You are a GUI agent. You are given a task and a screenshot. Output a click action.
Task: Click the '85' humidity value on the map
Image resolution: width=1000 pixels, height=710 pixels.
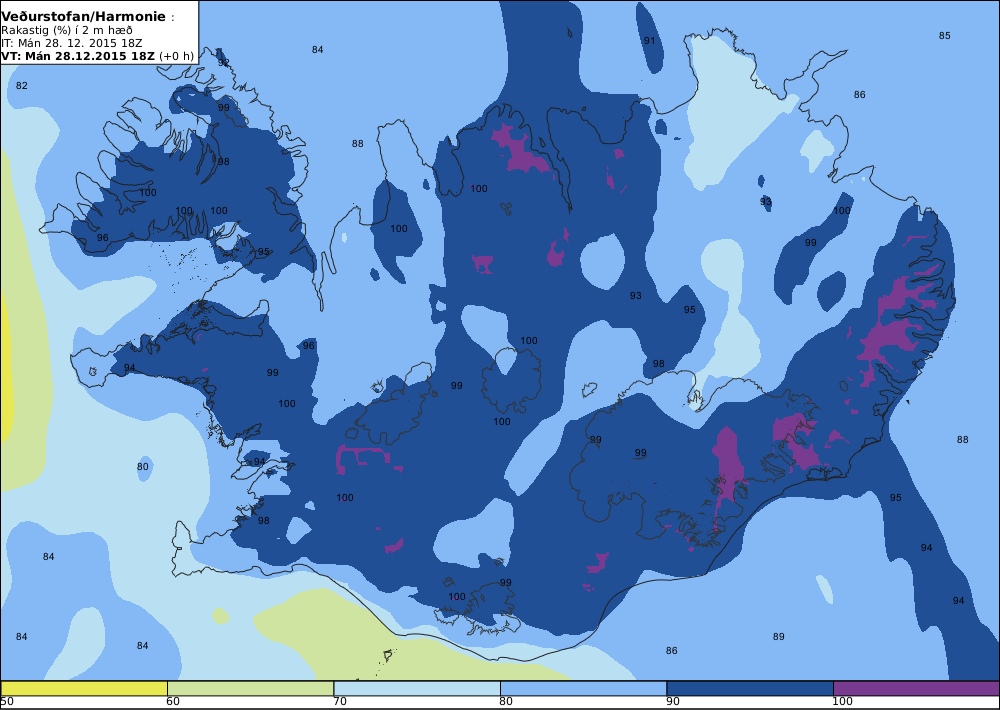click(x=945, y=36)
